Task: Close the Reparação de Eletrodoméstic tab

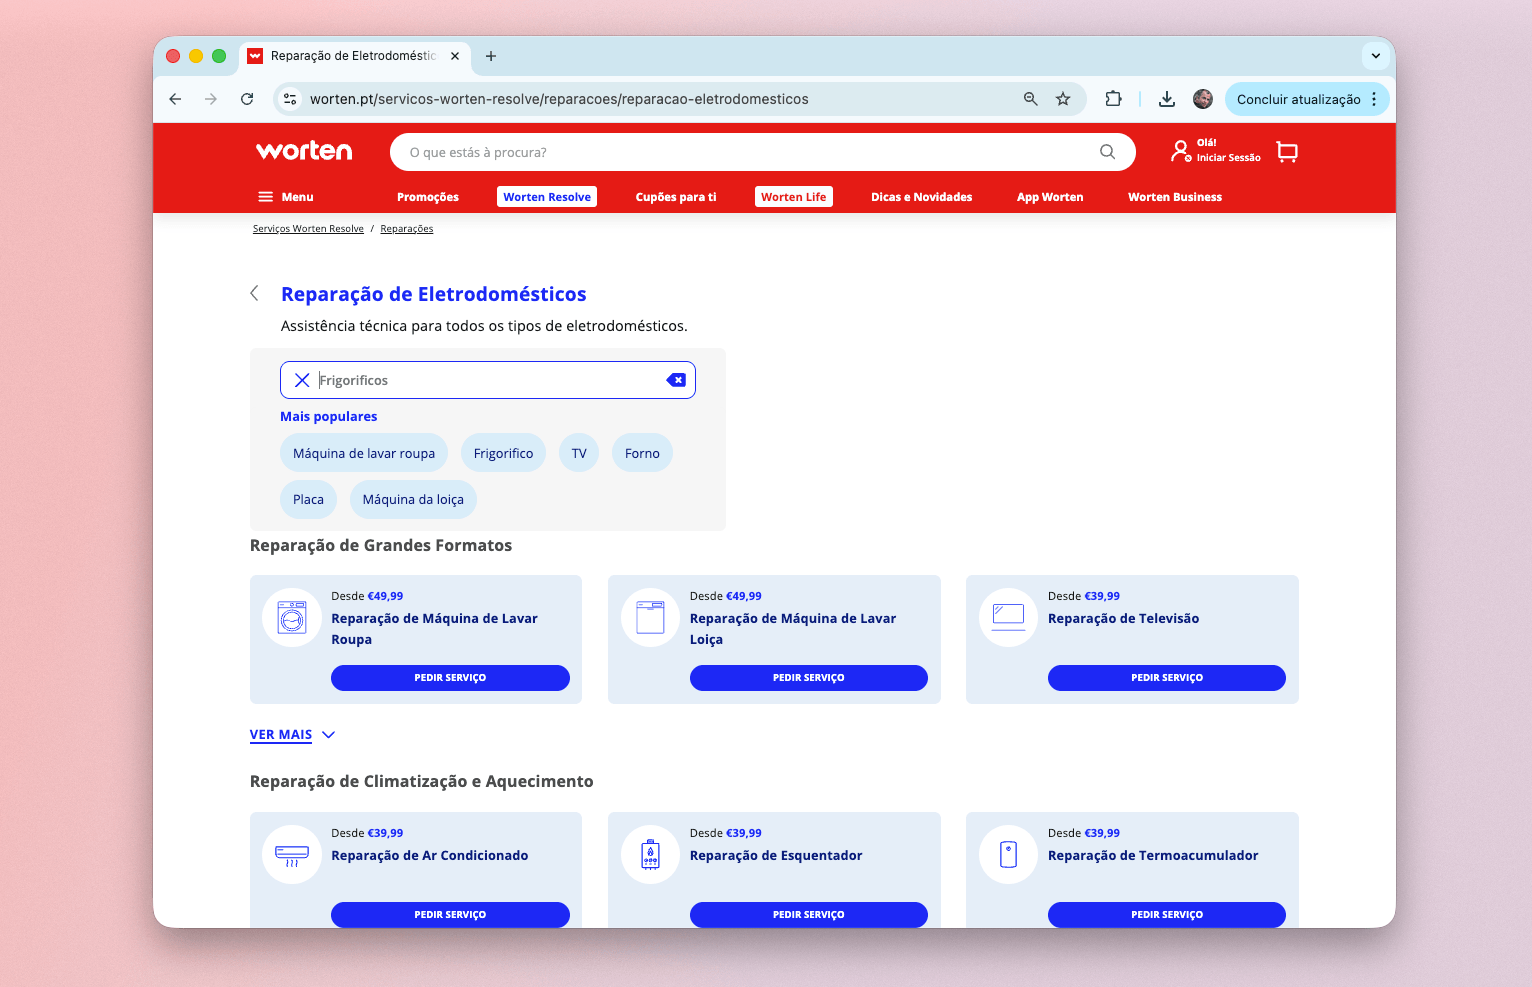Action: pos(455,56)
